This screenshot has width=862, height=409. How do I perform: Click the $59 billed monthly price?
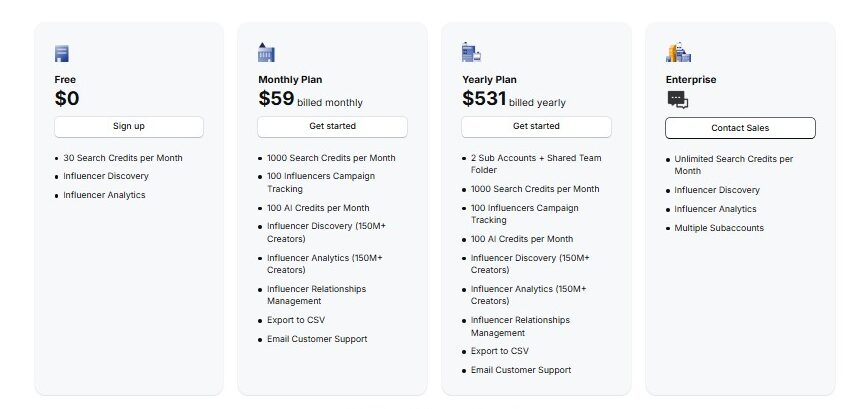point(310,99)
